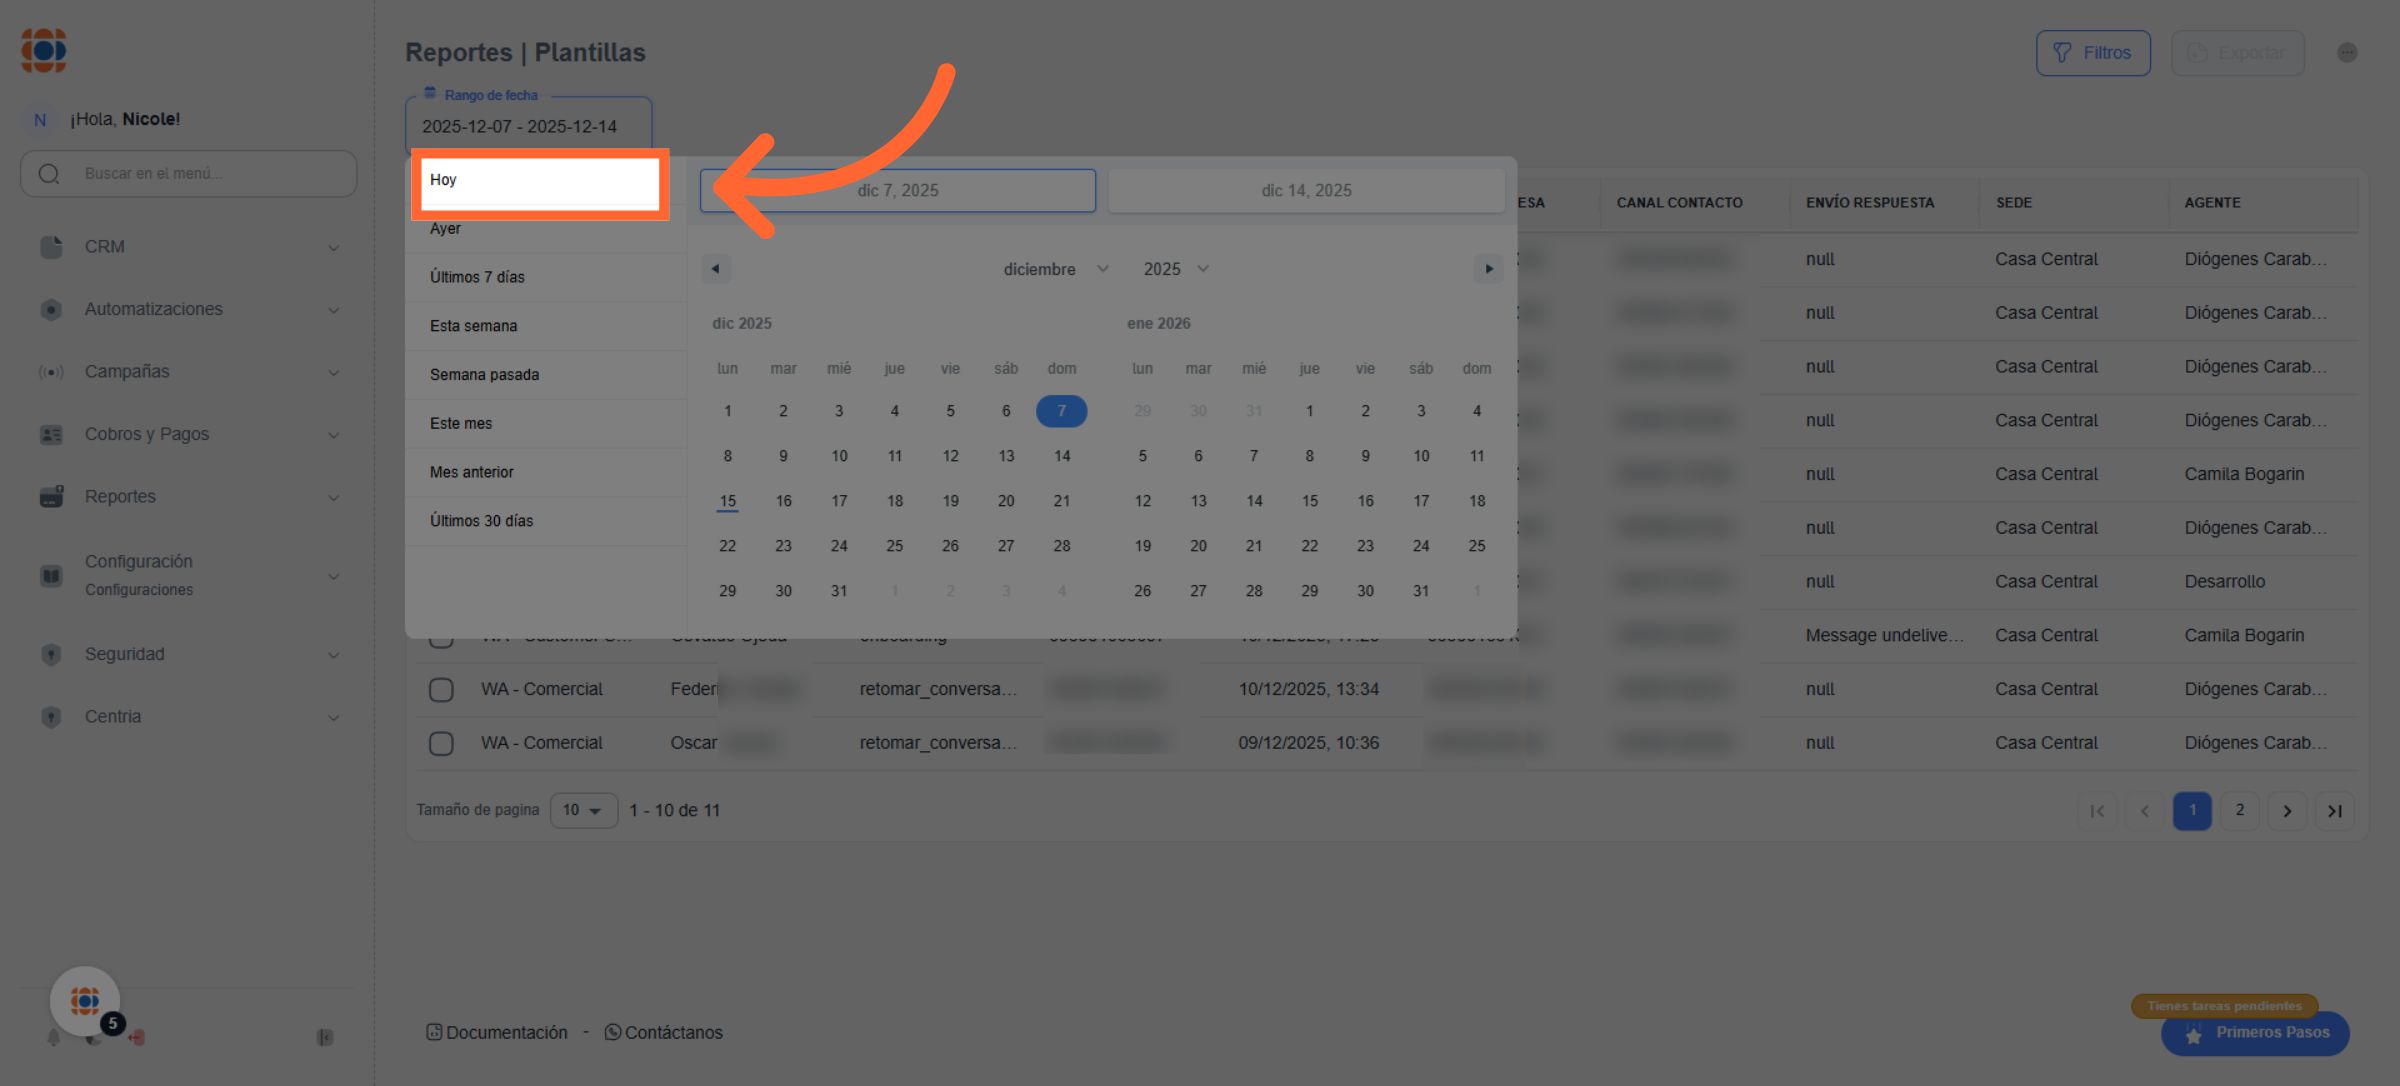Click the previous month arrow in calendar
This screenshot has height=1086, width=2400.
715,269
